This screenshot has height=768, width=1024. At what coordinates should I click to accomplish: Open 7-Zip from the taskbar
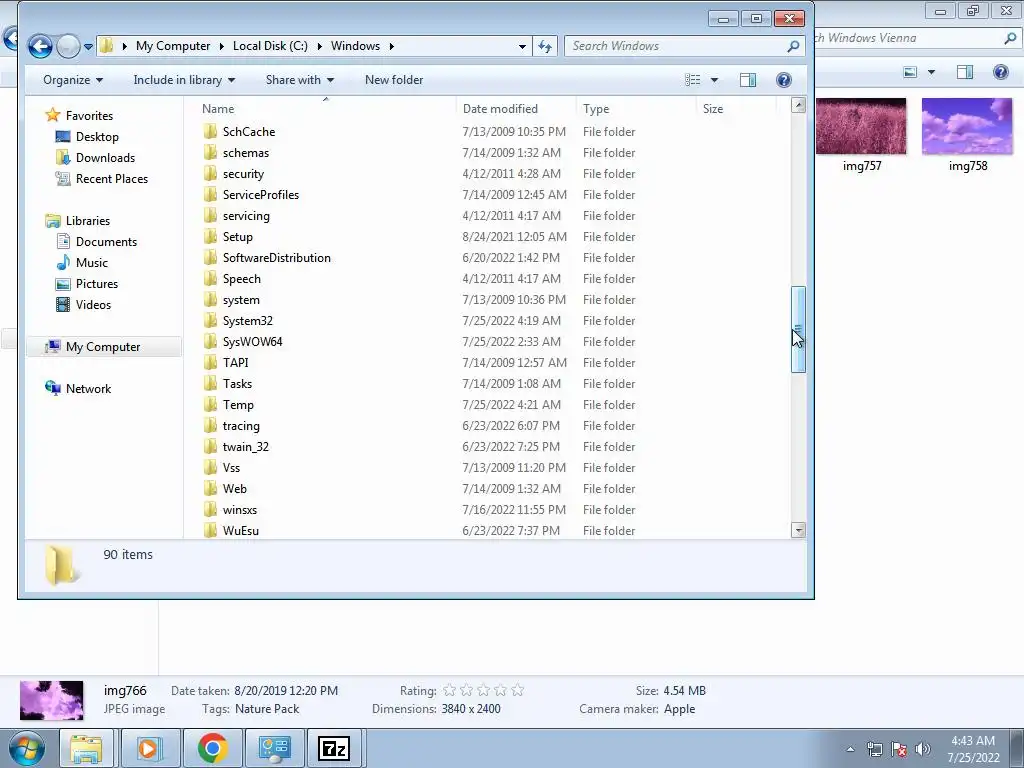[x=334, y=748]
